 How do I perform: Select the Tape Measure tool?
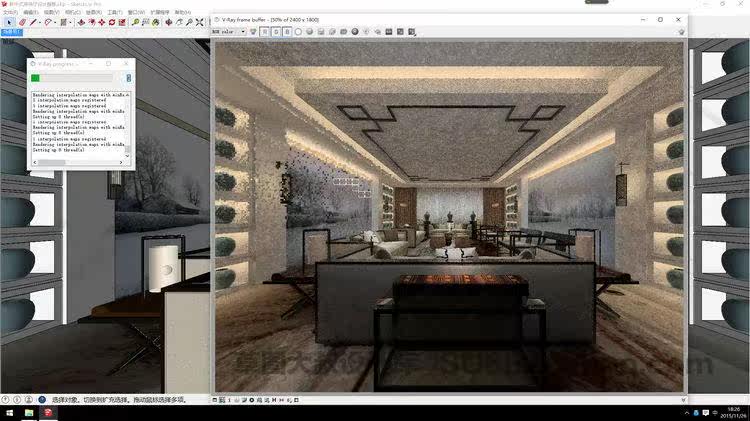pyautogui.click(x=135, y=22)
